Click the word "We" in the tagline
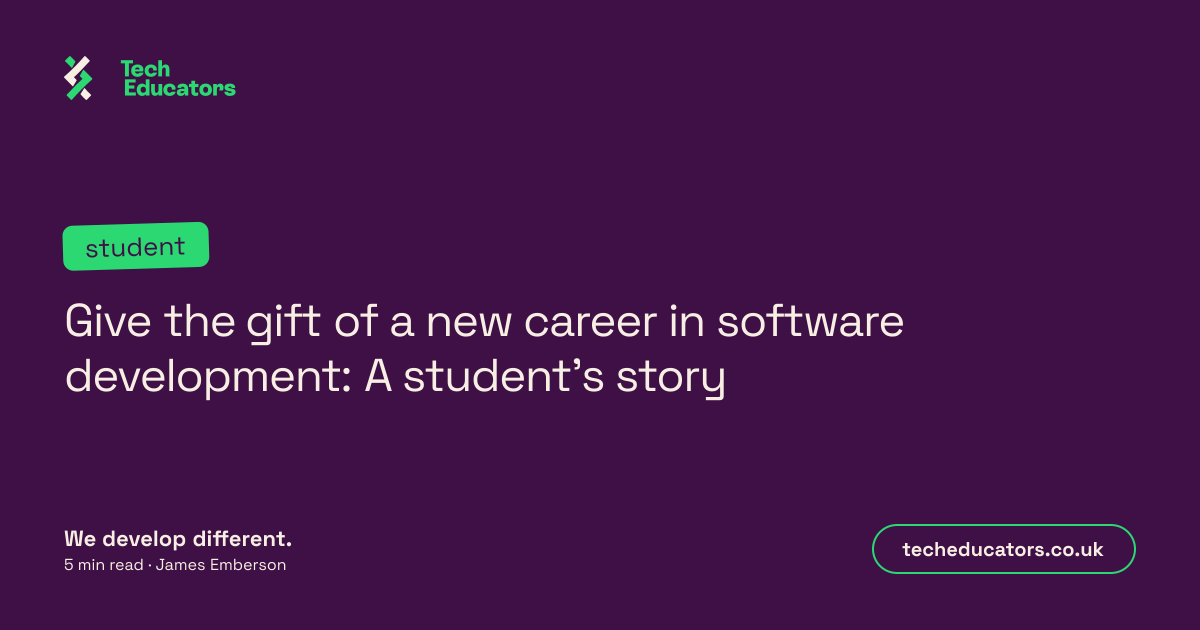This screenshot has height=630, width=1200. coord(77,539)
